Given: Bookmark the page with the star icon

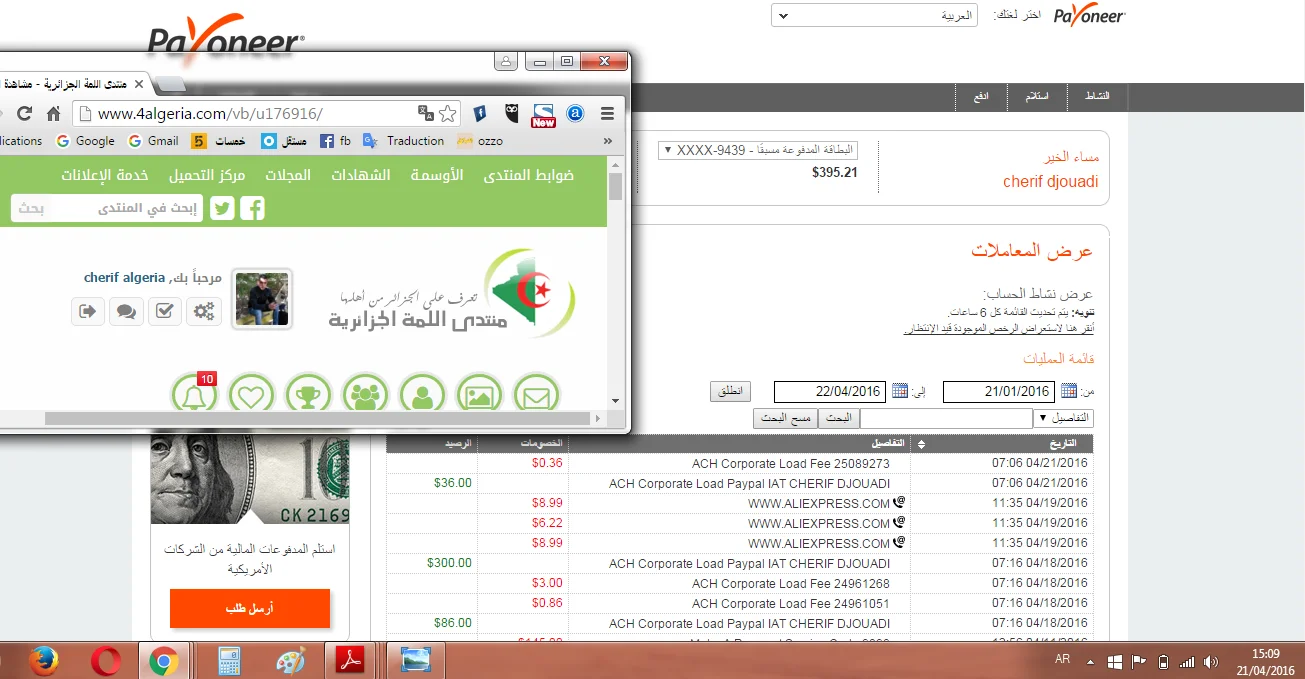Looking at the screenshot, I should pyautogui.click(x=448, y=114).
